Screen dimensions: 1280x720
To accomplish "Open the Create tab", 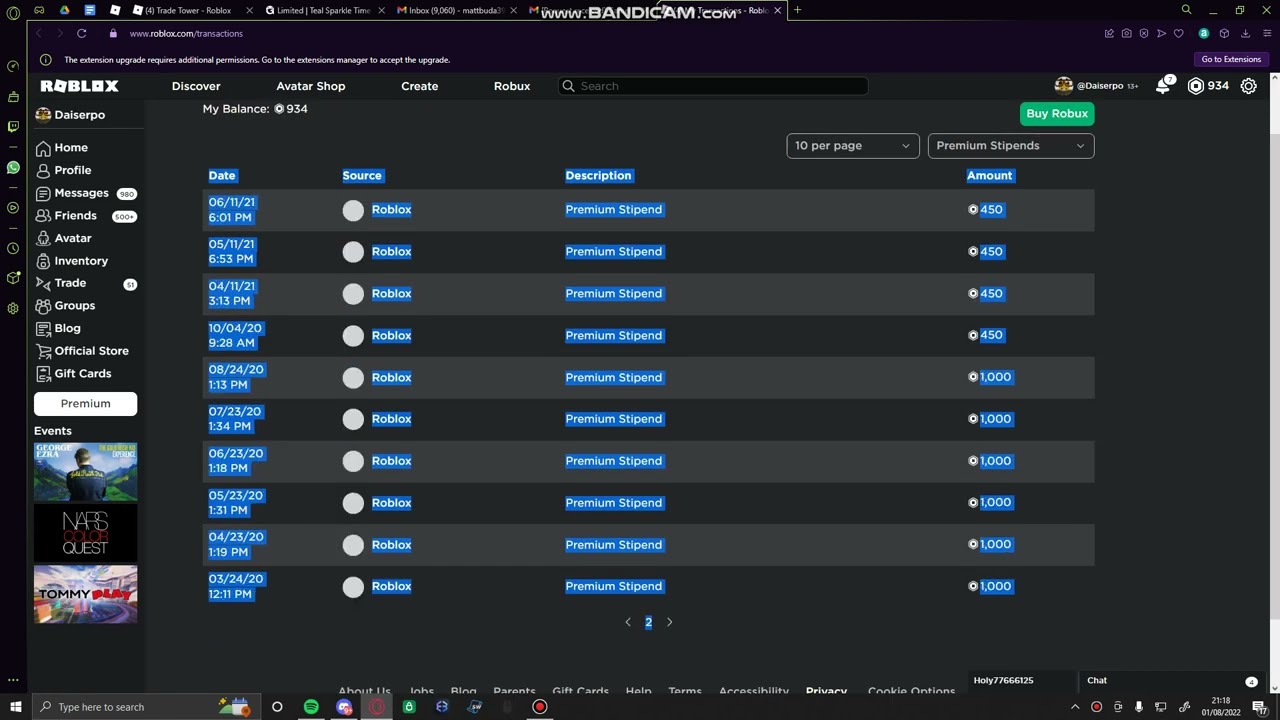I will 419,86.
